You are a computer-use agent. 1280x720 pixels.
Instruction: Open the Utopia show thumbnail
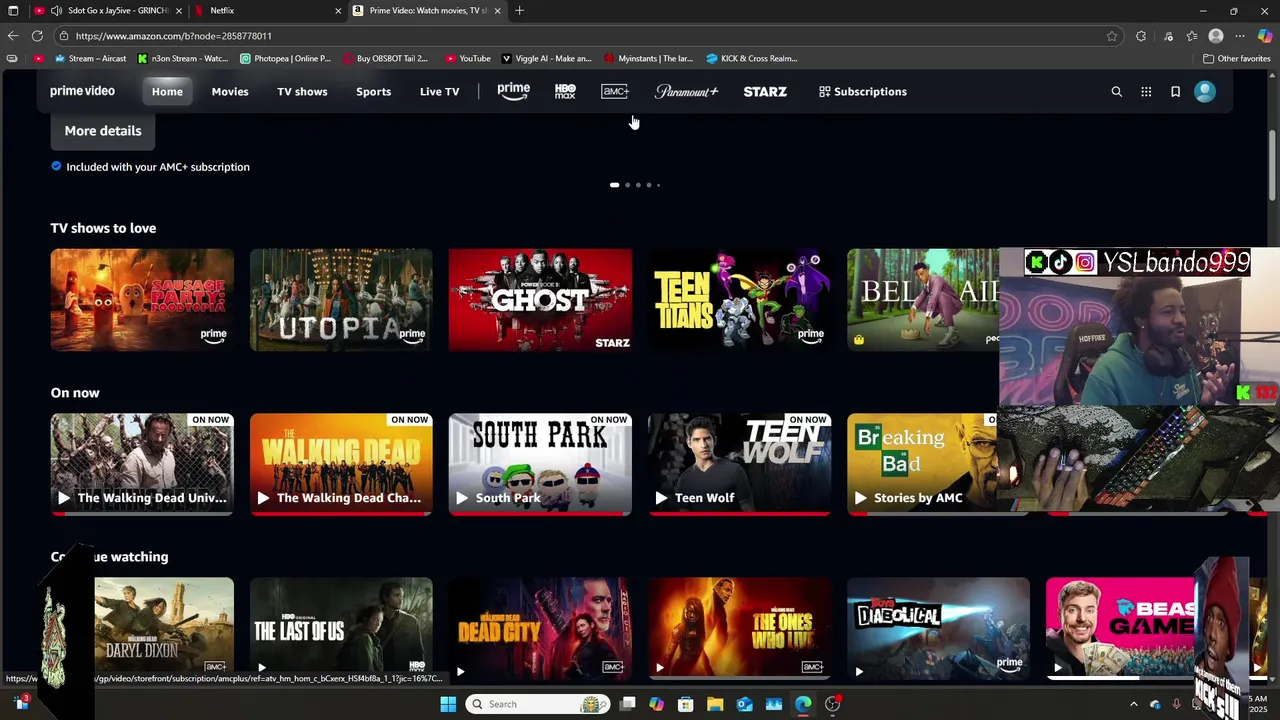pyautogui.click(x=341, y=300)
